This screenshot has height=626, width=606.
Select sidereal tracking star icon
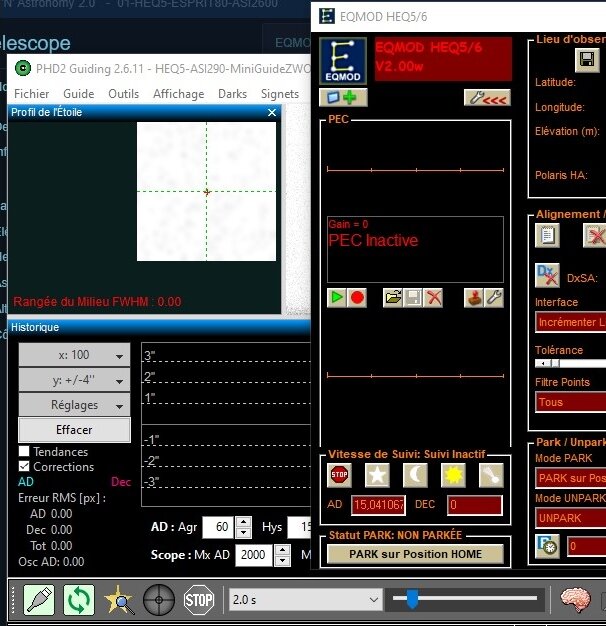(x=377, y=475)
